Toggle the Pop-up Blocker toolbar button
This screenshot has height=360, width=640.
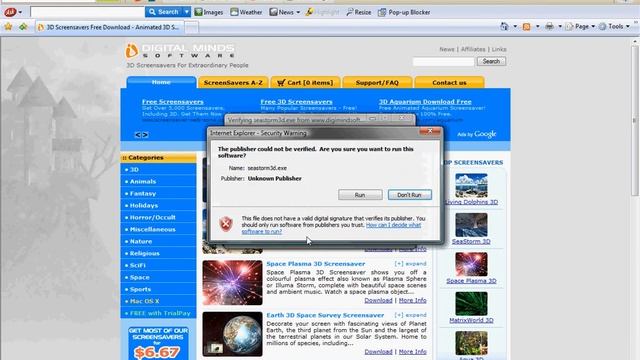click(x=404, y=12)
